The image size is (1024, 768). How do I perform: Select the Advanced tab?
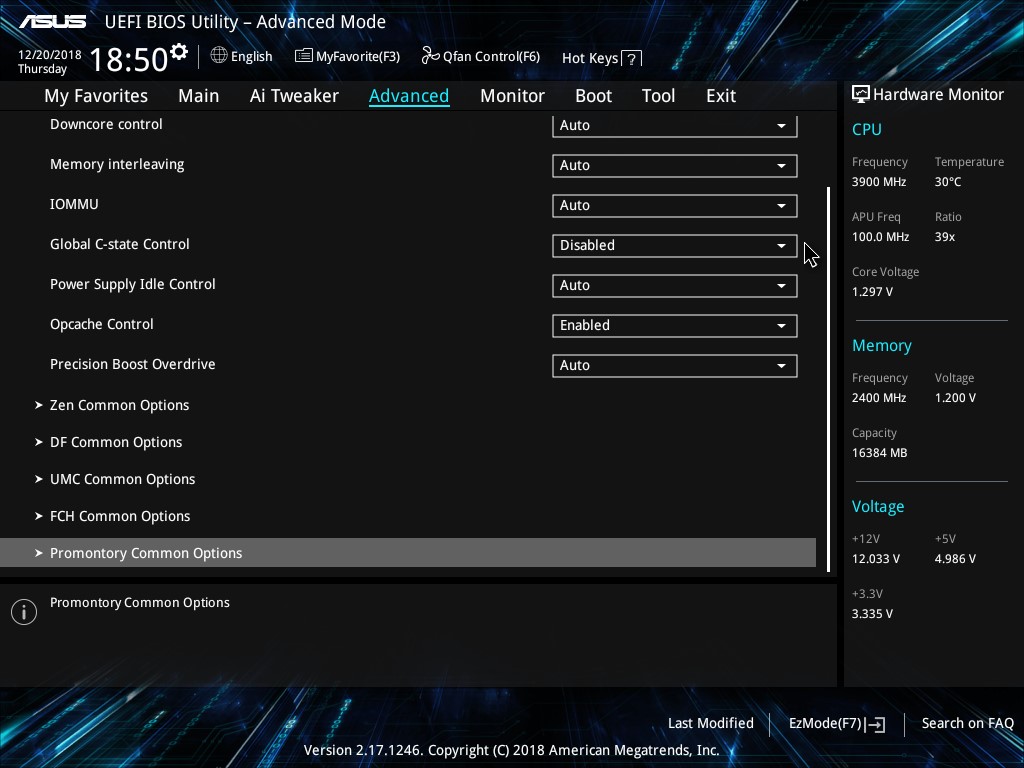(409, 96)
